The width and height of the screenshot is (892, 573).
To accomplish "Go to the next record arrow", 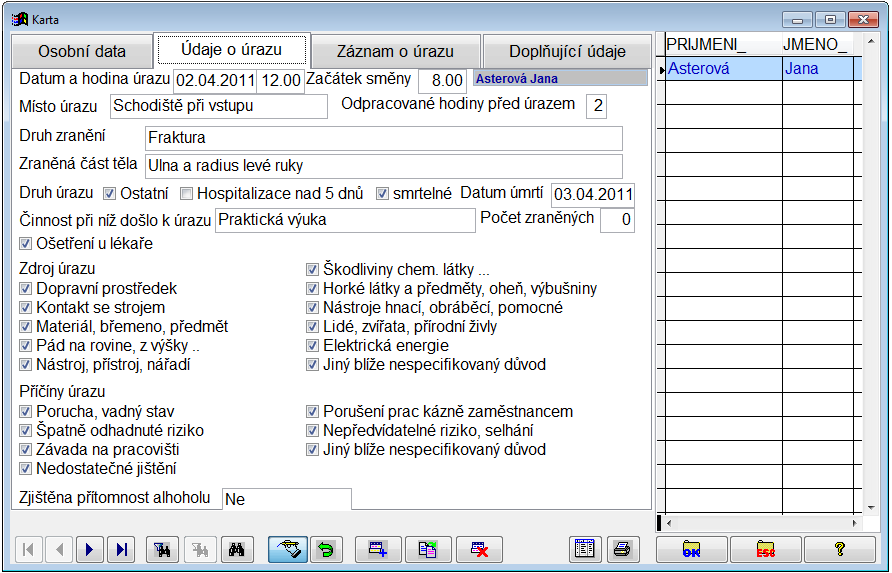I will pos(90,549).
